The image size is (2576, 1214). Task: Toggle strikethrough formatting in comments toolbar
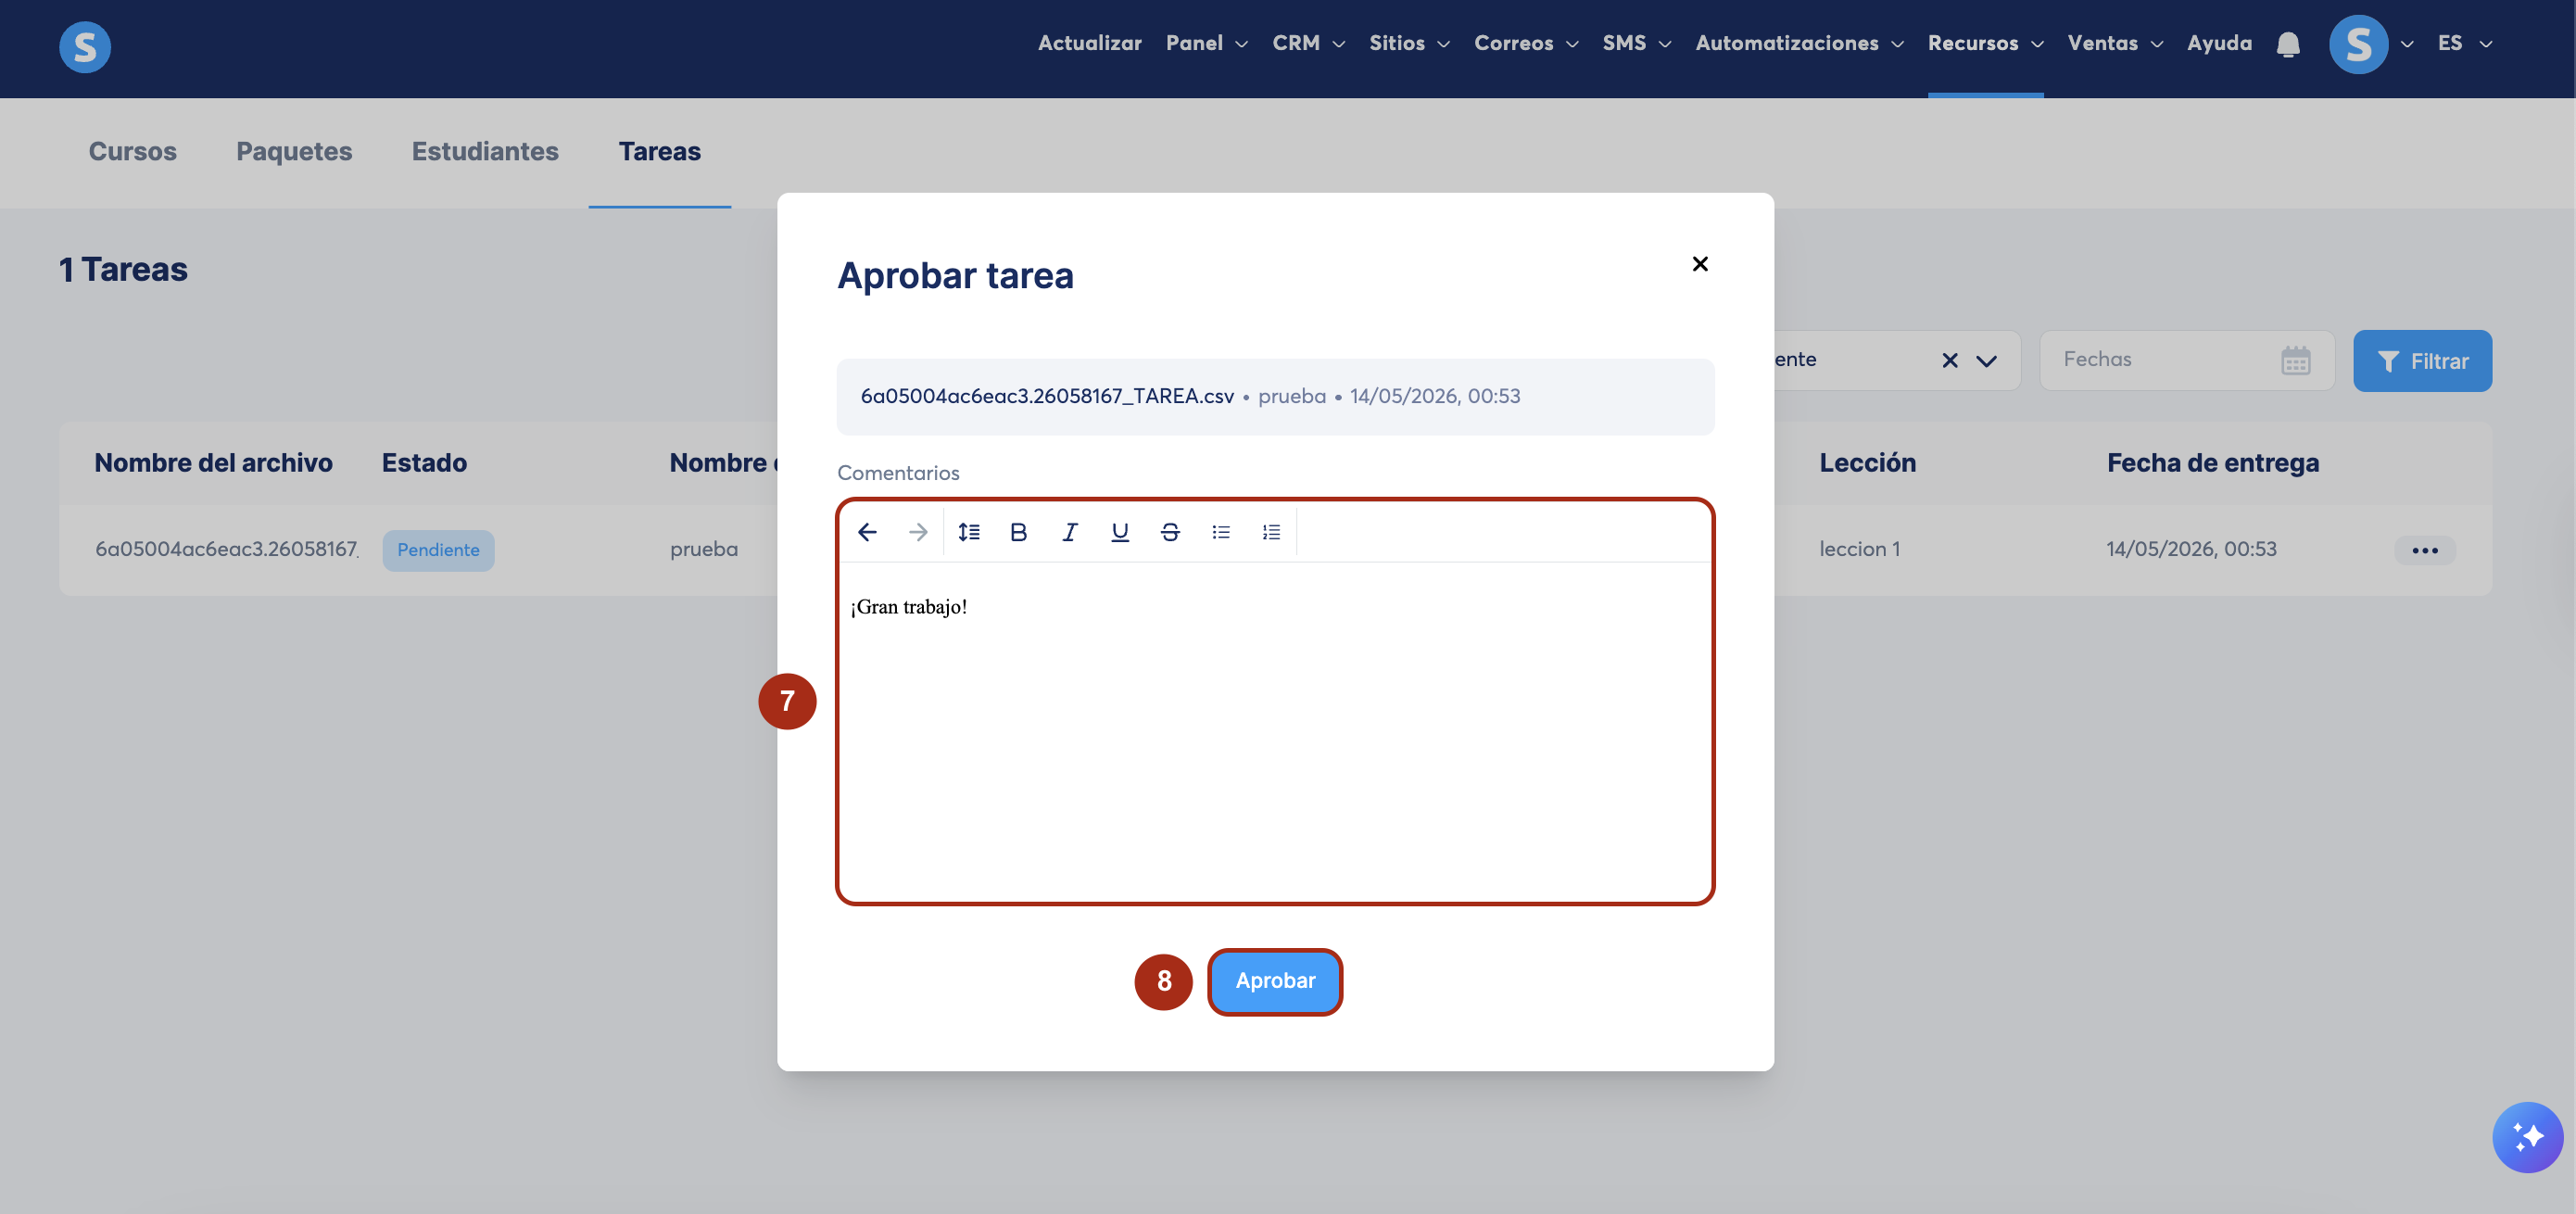click(1170, 532)
